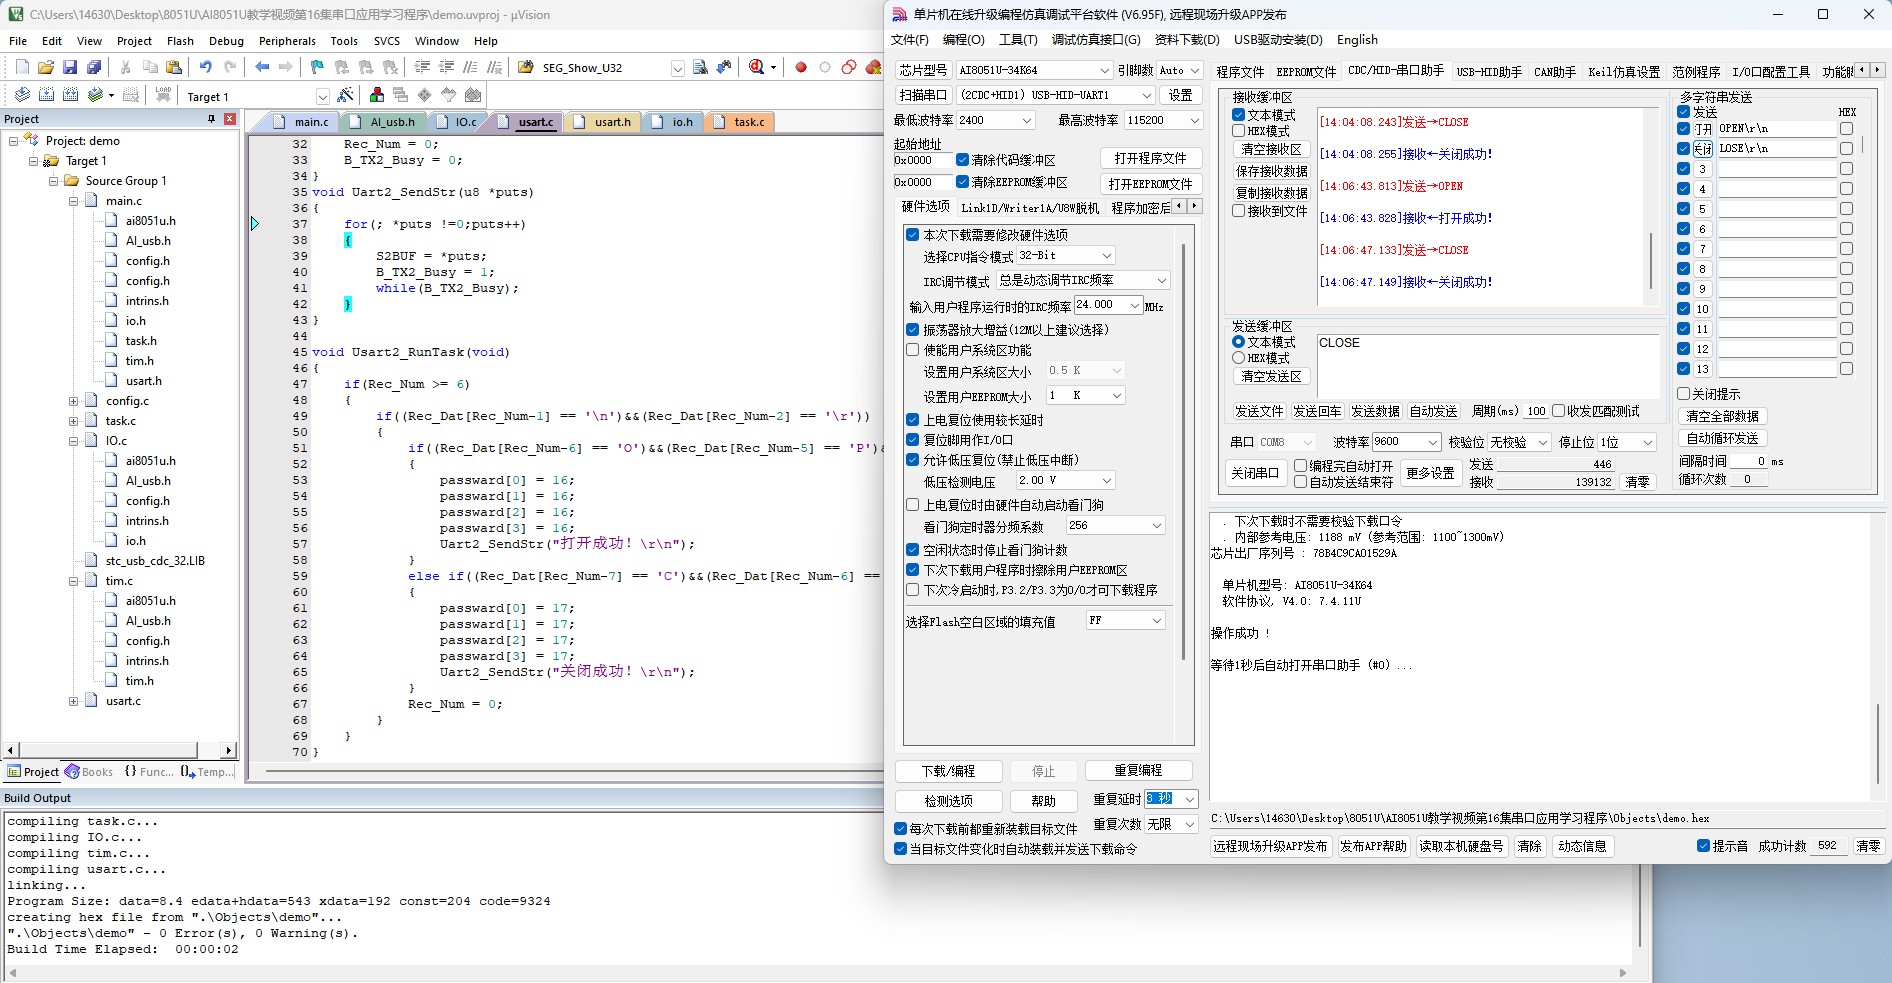
Task: Open file with the folder toolbar icon
Action: 46,67
